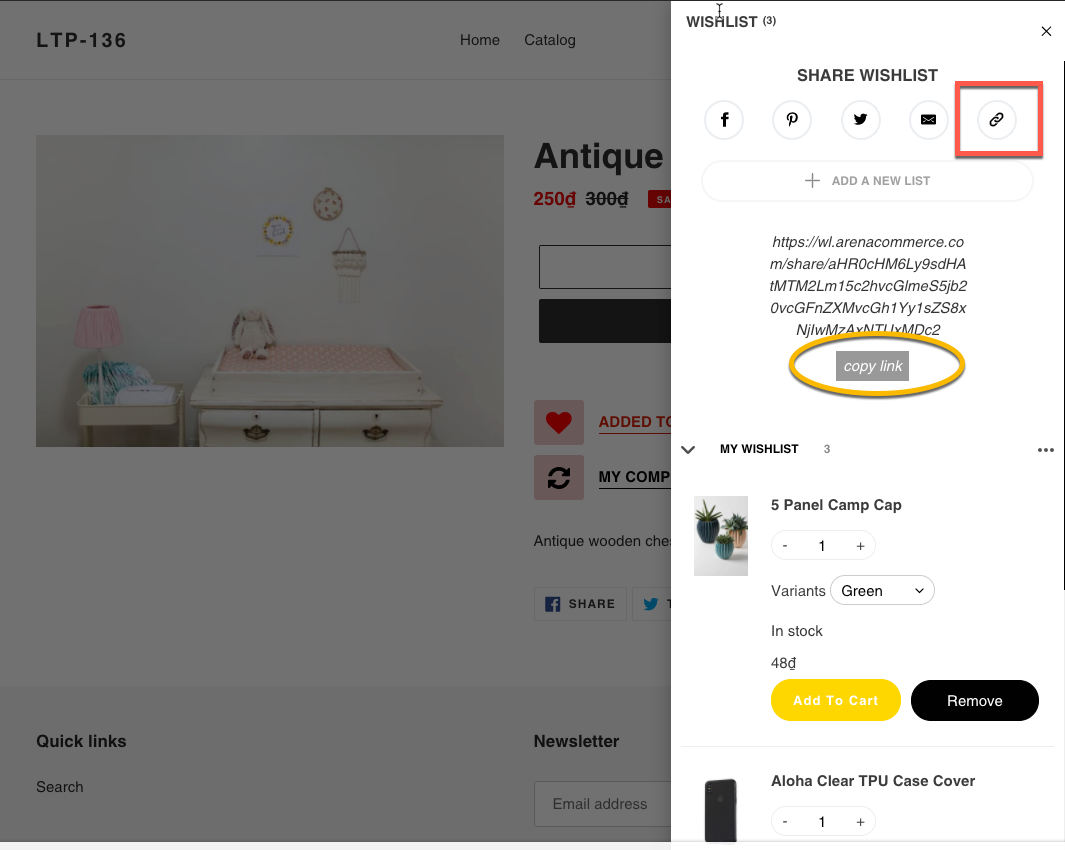Viewport: 1065px width, 850px height.
Task: Share wishlist via Facebook icon
Action: [x=724, y=120]
